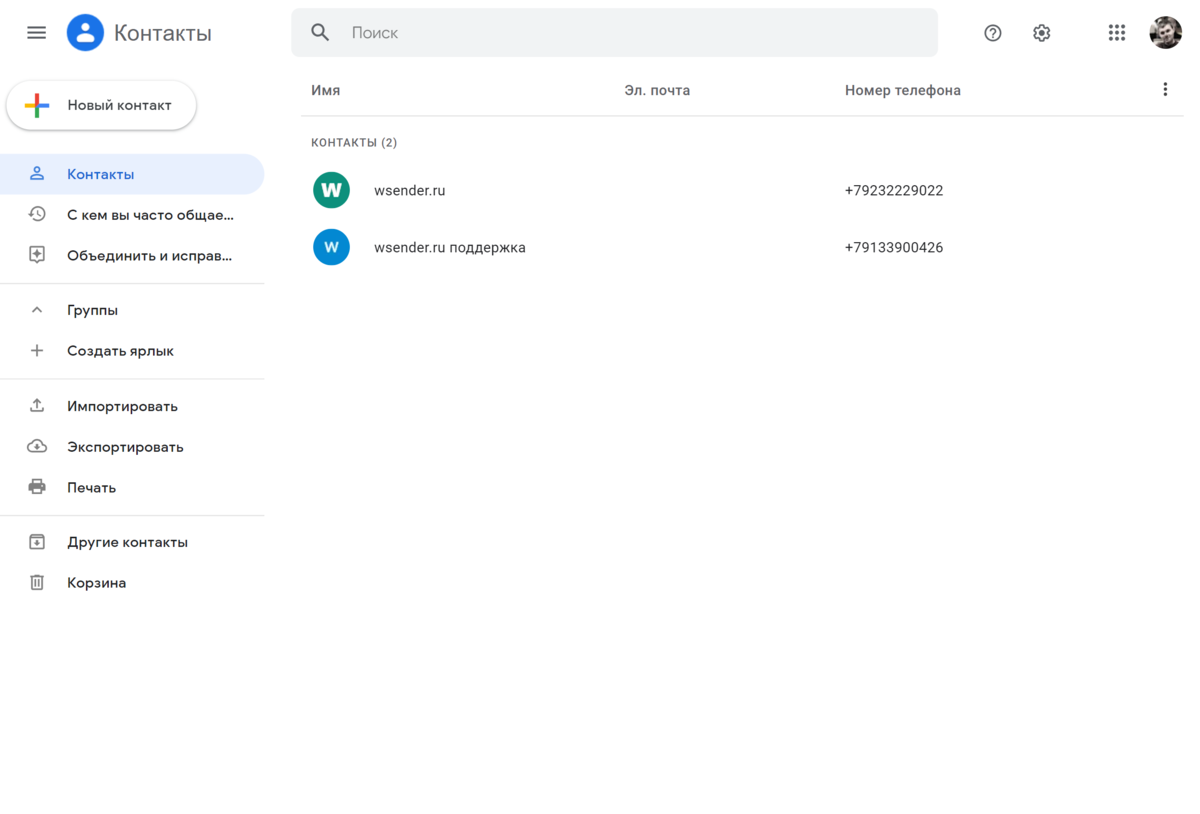The height and width of the screenshot is (814, 1200).
Task: Click the Номер телефона column header
Action: 903,90
